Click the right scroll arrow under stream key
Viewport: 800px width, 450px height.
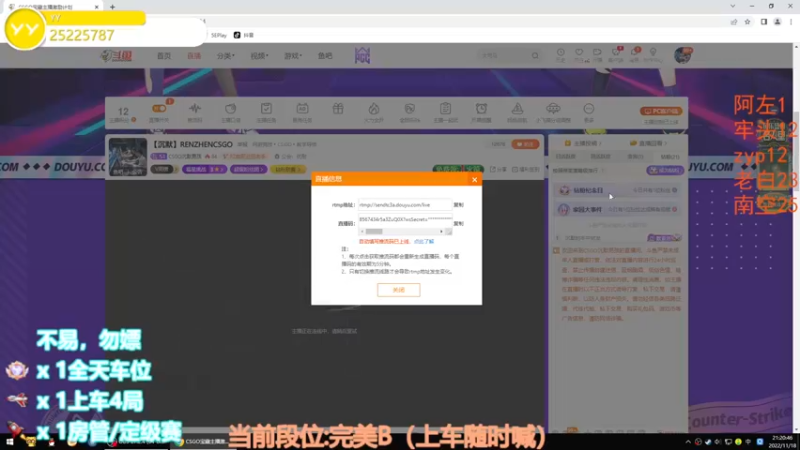point(441,232)
